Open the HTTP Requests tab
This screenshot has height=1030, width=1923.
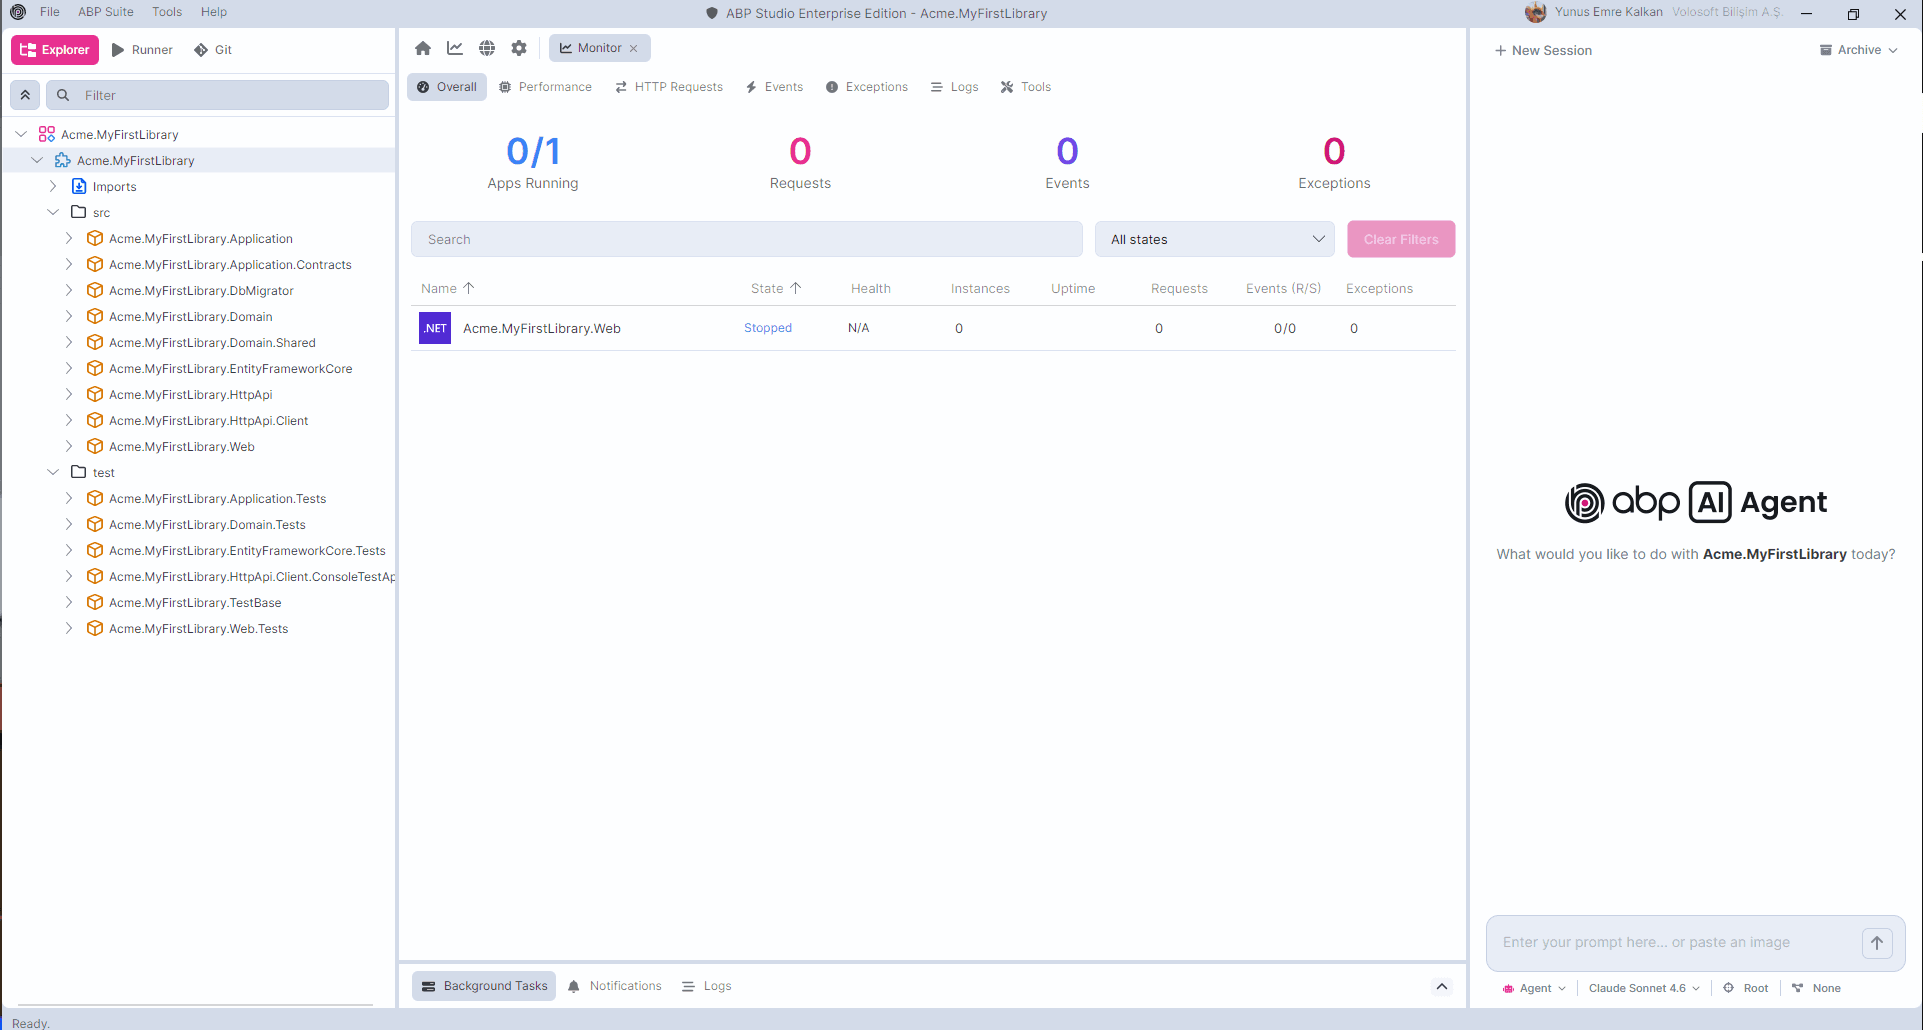coord(669,87)
